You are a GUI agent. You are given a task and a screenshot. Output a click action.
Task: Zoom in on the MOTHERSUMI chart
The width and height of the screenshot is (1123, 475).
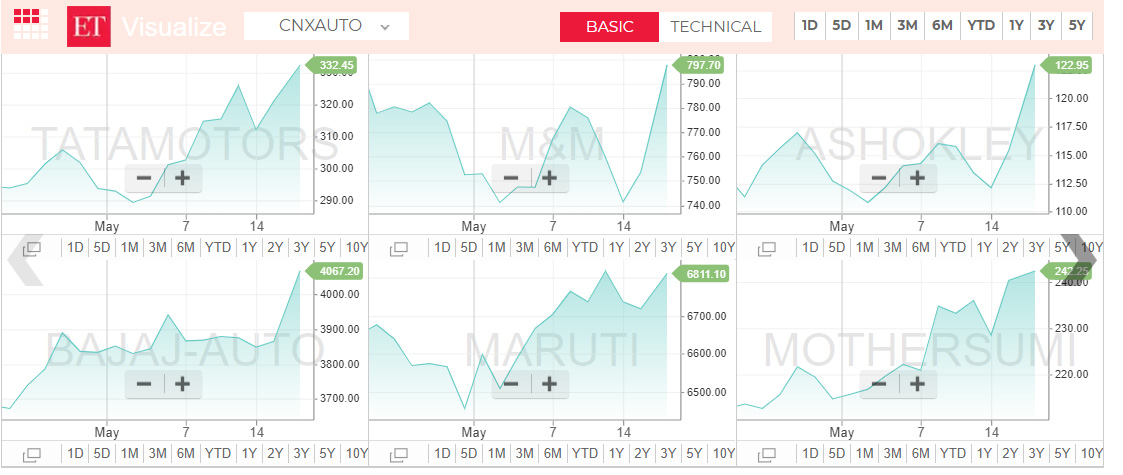coord(917,383)
